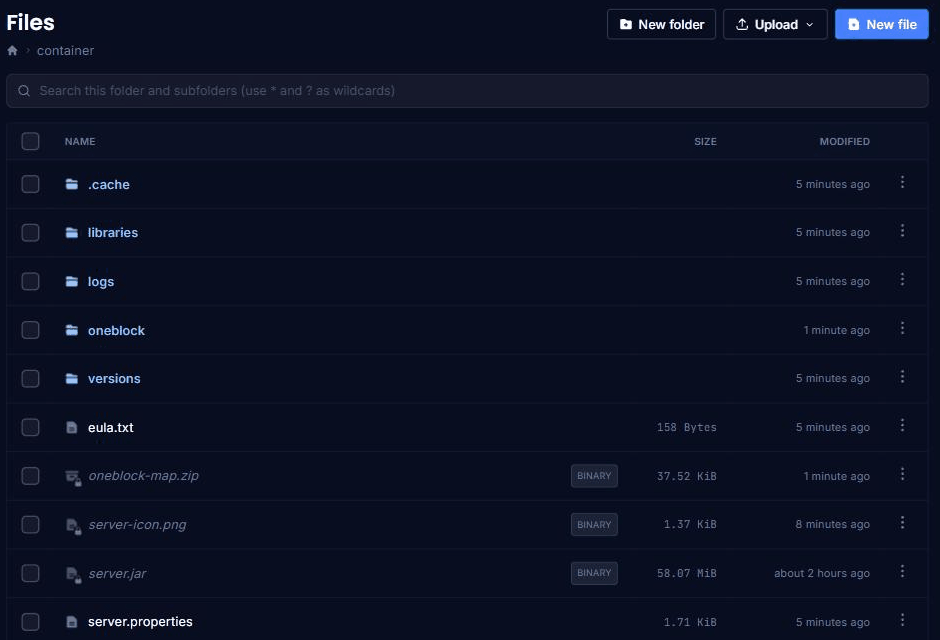Open the options menu for libraries
Viewport: 940px width, 640px height.
[902, 231]
